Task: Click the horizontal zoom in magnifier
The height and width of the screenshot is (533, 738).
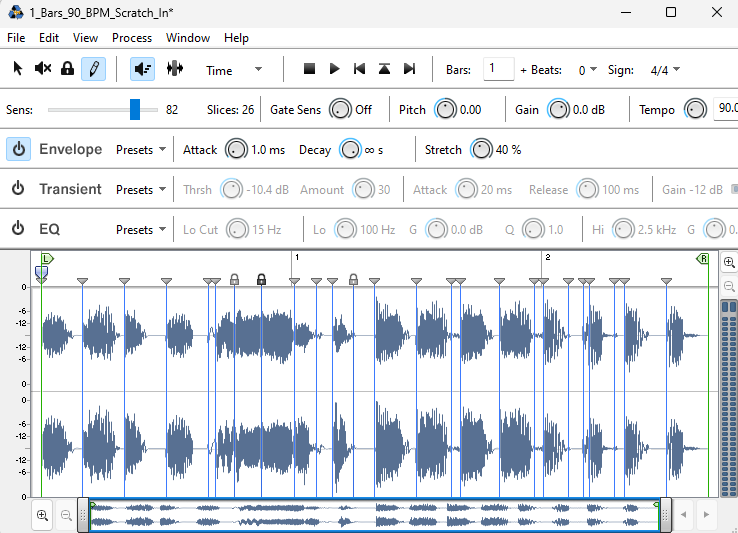Action: (43, 515)
